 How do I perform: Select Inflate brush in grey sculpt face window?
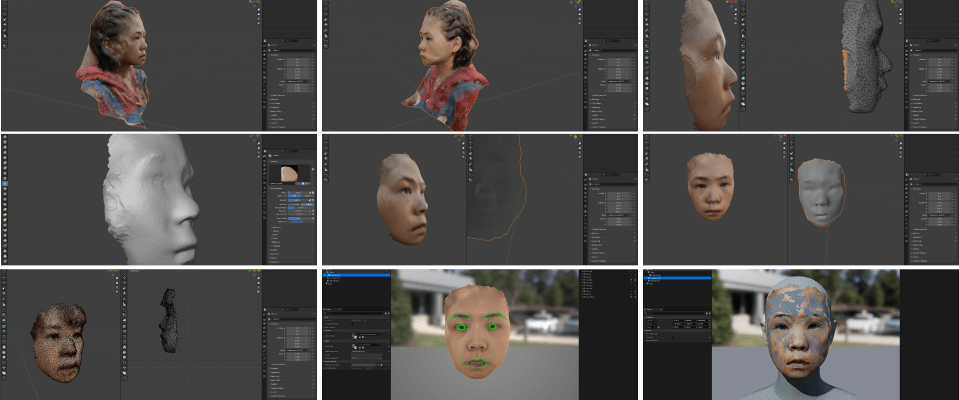tap(5, 168)
